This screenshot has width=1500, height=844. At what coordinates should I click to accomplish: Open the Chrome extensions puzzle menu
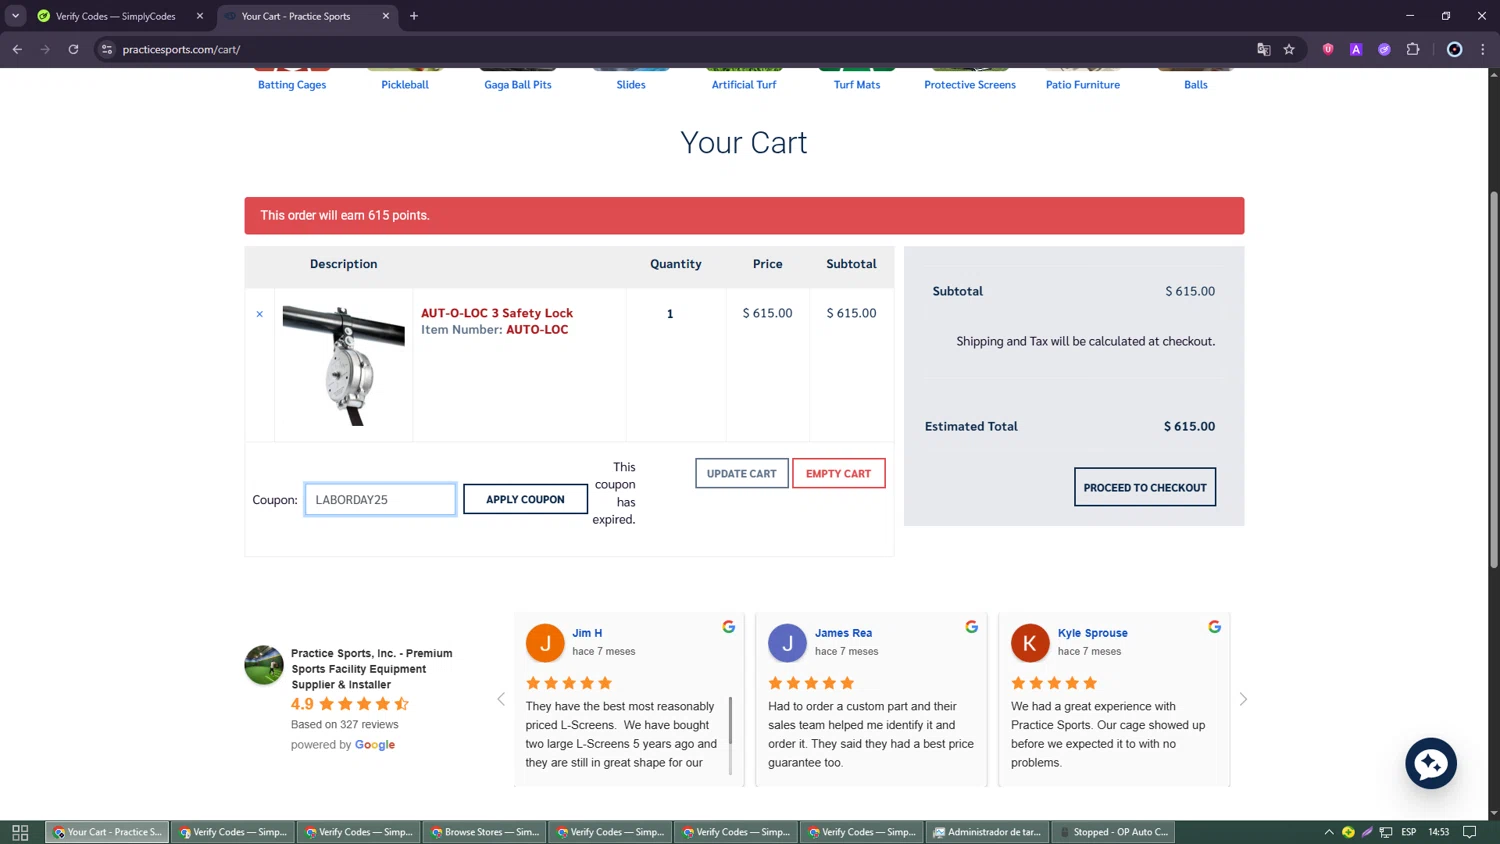[x=1413, y=49]
